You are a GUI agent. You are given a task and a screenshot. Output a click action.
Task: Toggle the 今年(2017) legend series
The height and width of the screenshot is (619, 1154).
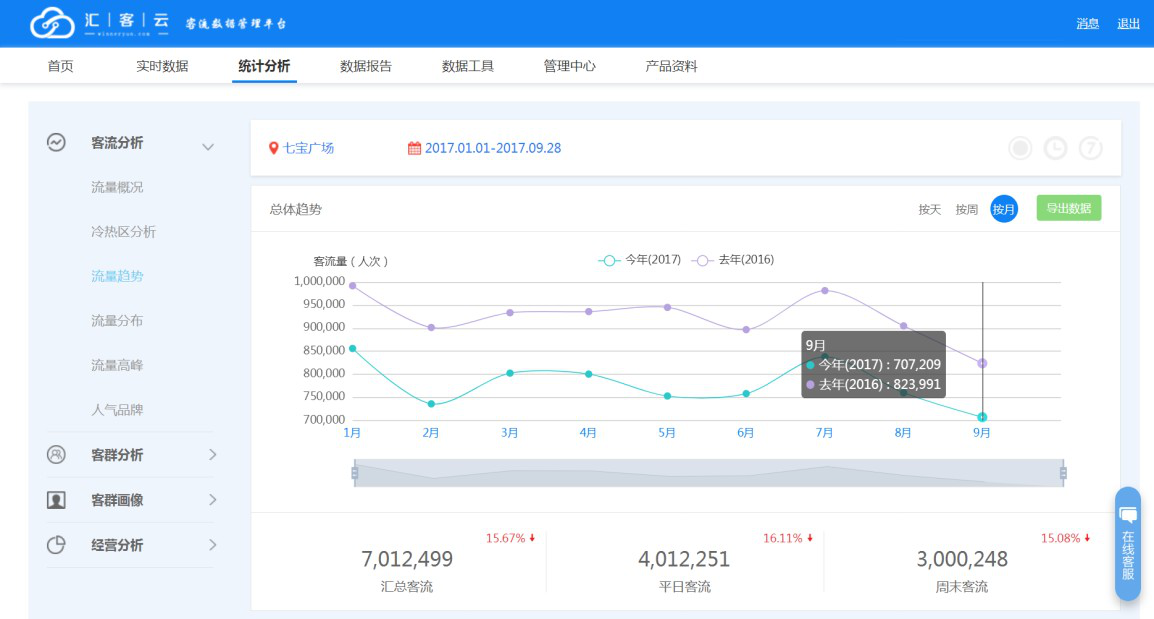point(640,260)
